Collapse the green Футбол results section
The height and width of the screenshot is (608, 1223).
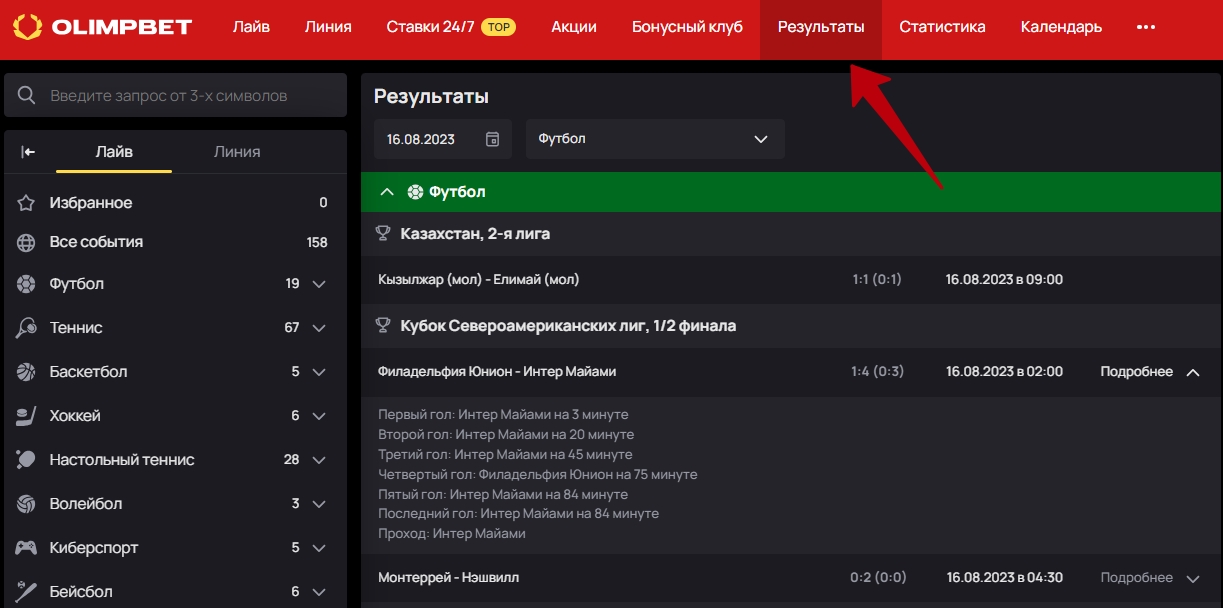pyautogui.click(x=388, y=192)
